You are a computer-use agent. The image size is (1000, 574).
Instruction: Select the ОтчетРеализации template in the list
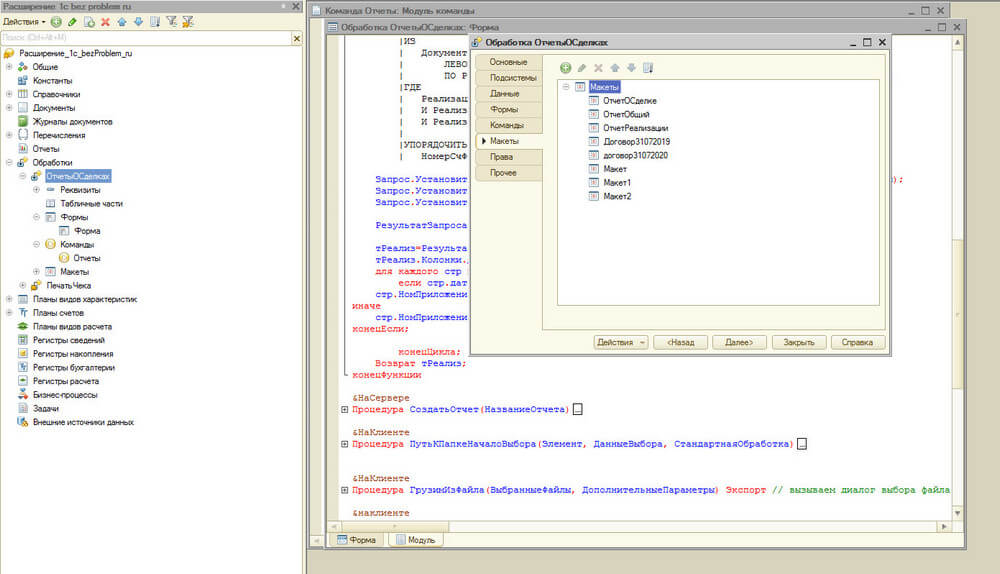pyautogui.click(x=635, y=128)
